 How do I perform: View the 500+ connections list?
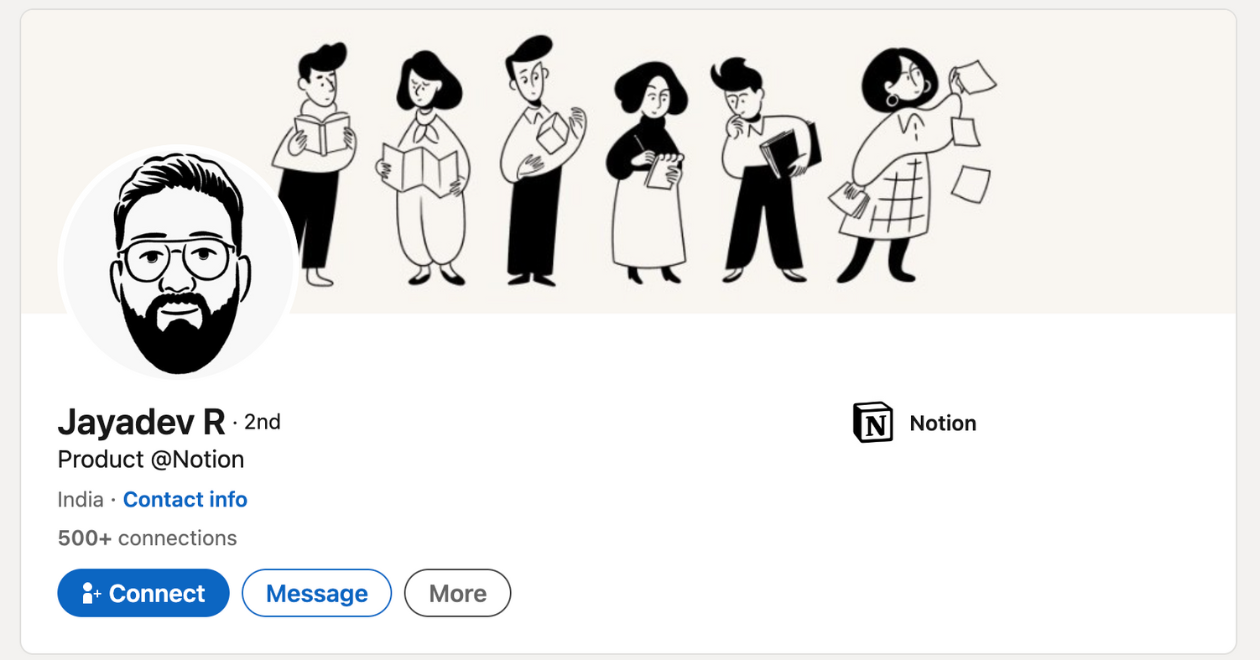[x=147, y=538]
